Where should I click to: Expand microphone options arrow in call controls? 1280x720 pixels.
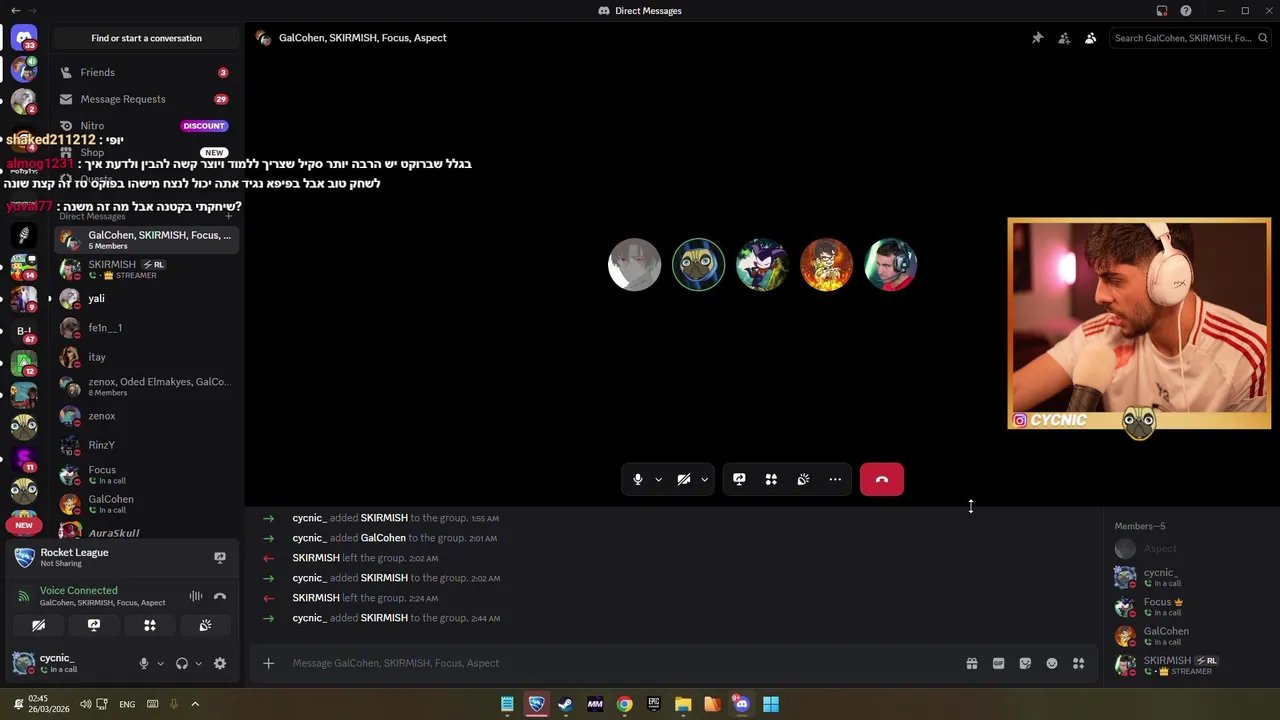click(658, 480)
